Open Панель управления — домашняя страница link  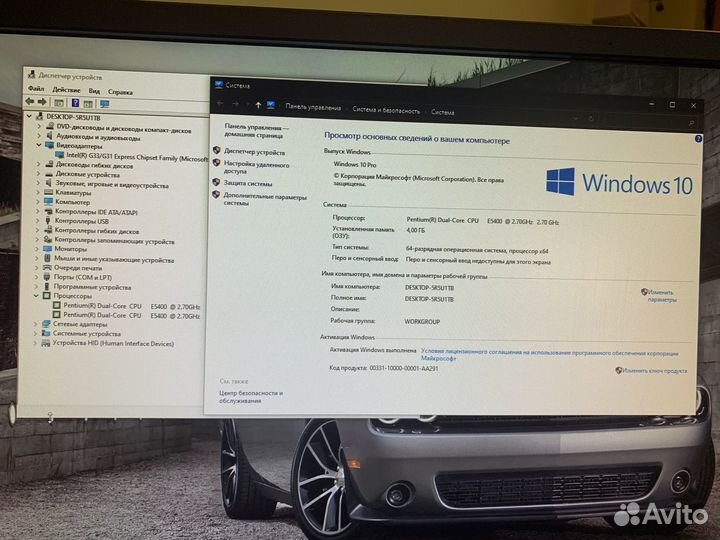[x=256, y=130]
